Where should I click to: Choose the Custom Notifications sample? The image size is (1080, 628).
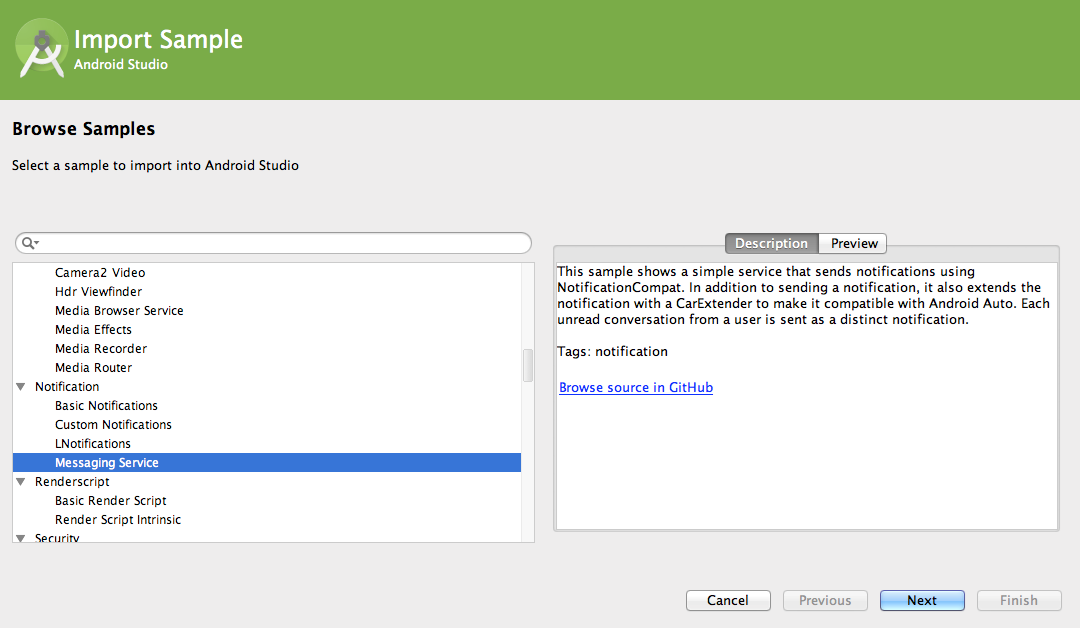tap(113, 425)
